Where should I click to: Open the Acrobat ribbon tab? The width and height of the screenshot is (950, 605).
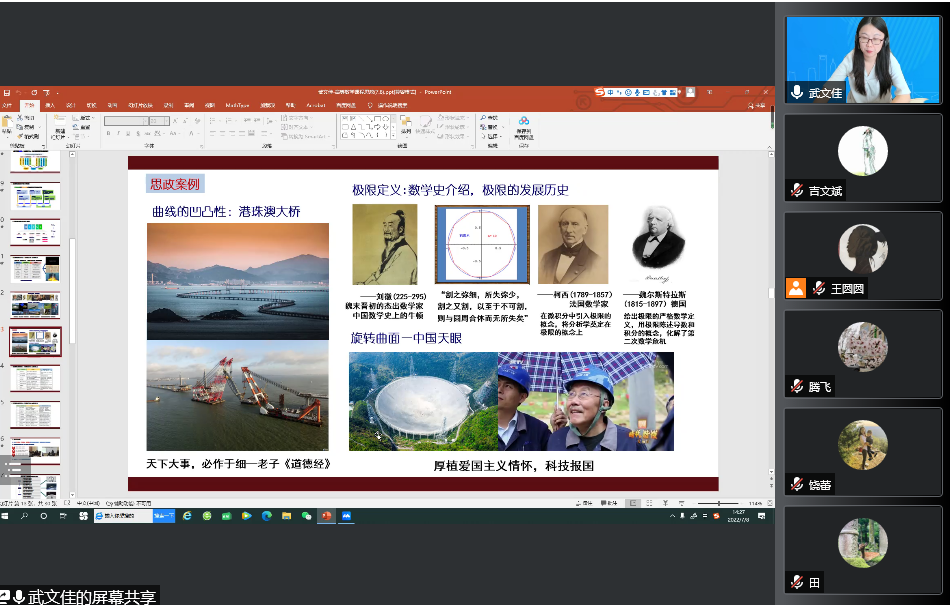click(315, 104)
